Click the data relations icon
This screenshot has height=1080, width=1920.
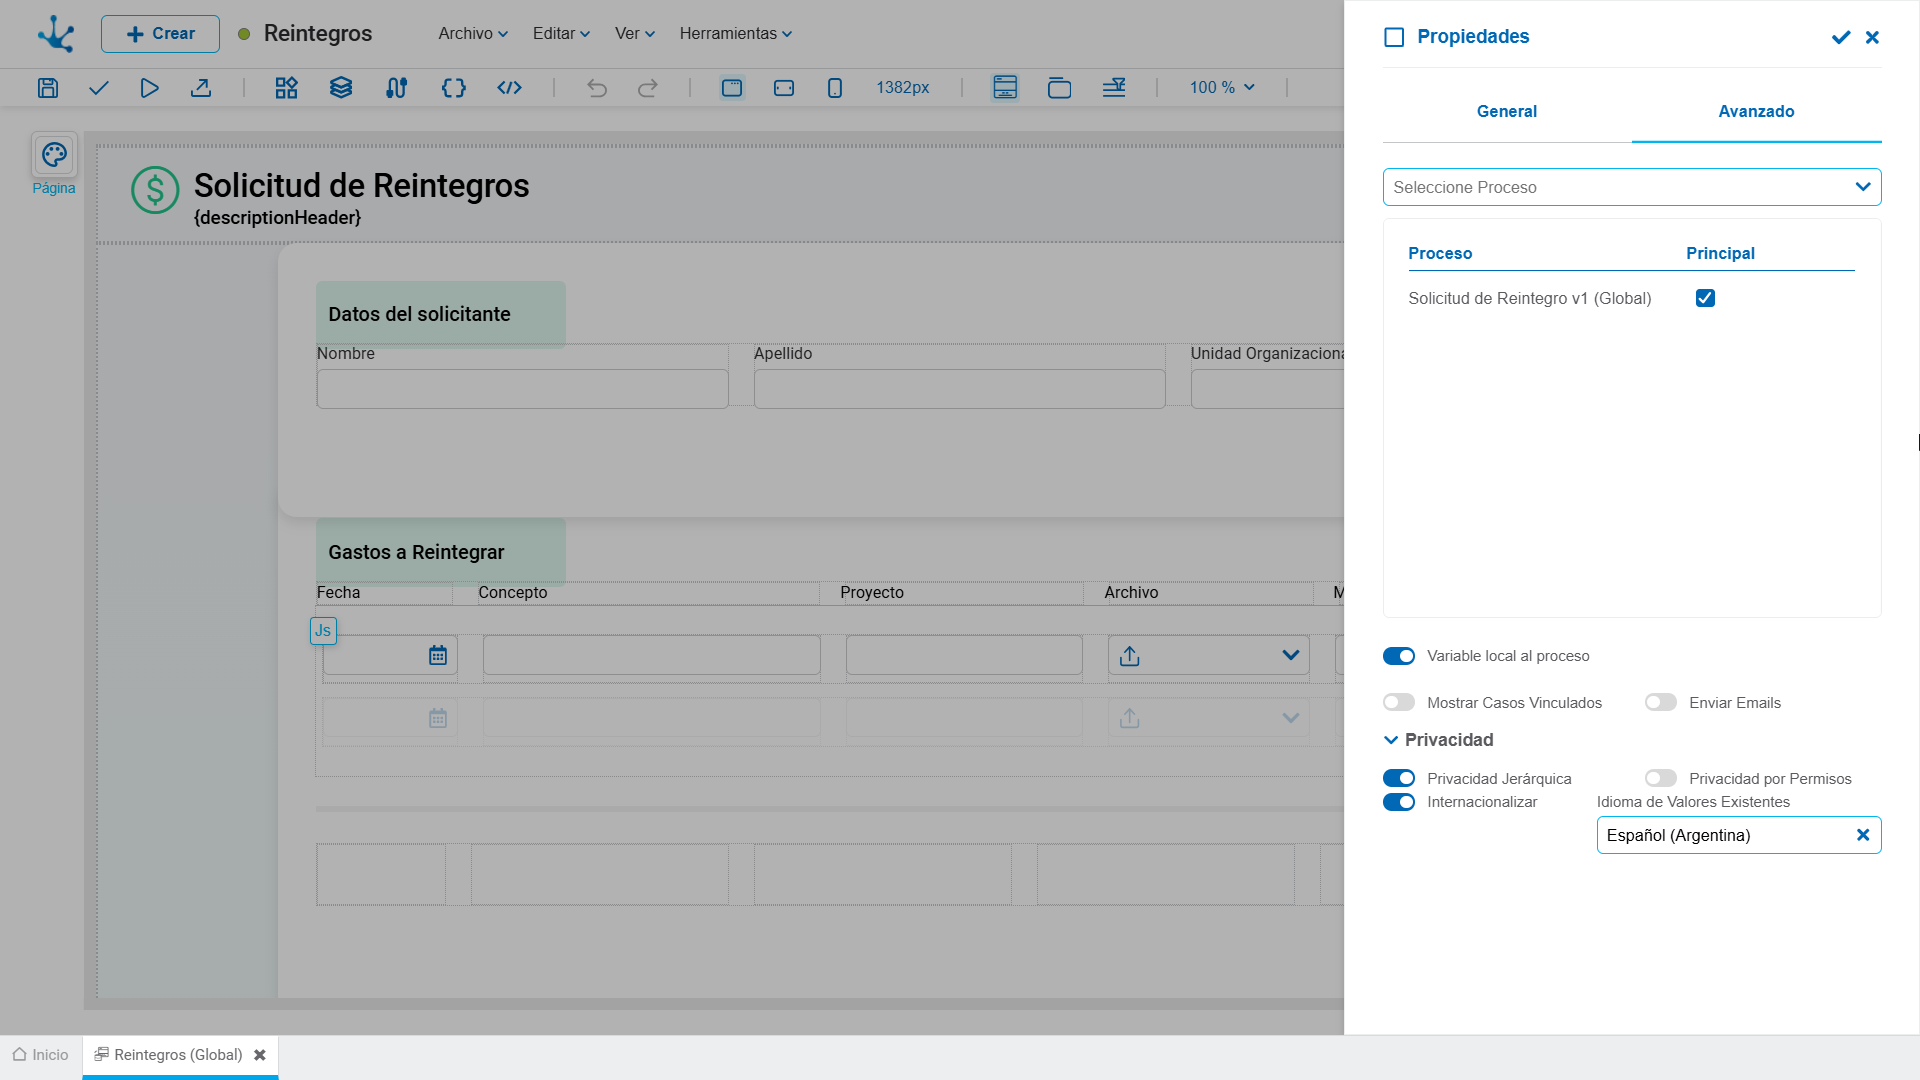tap(396, 88)
